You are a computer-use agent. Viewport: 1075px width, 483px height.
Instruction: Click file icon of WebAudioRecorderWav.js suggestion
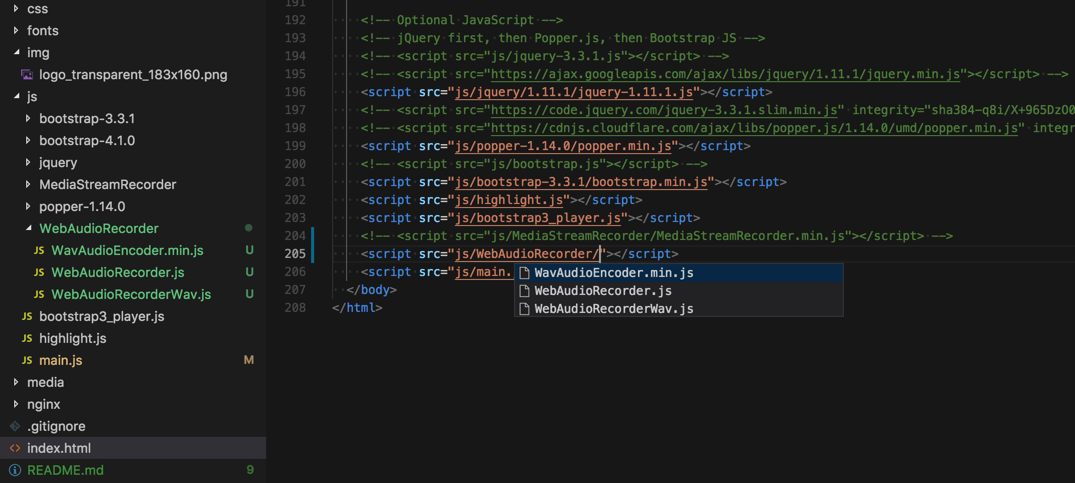tap(524, 308)
